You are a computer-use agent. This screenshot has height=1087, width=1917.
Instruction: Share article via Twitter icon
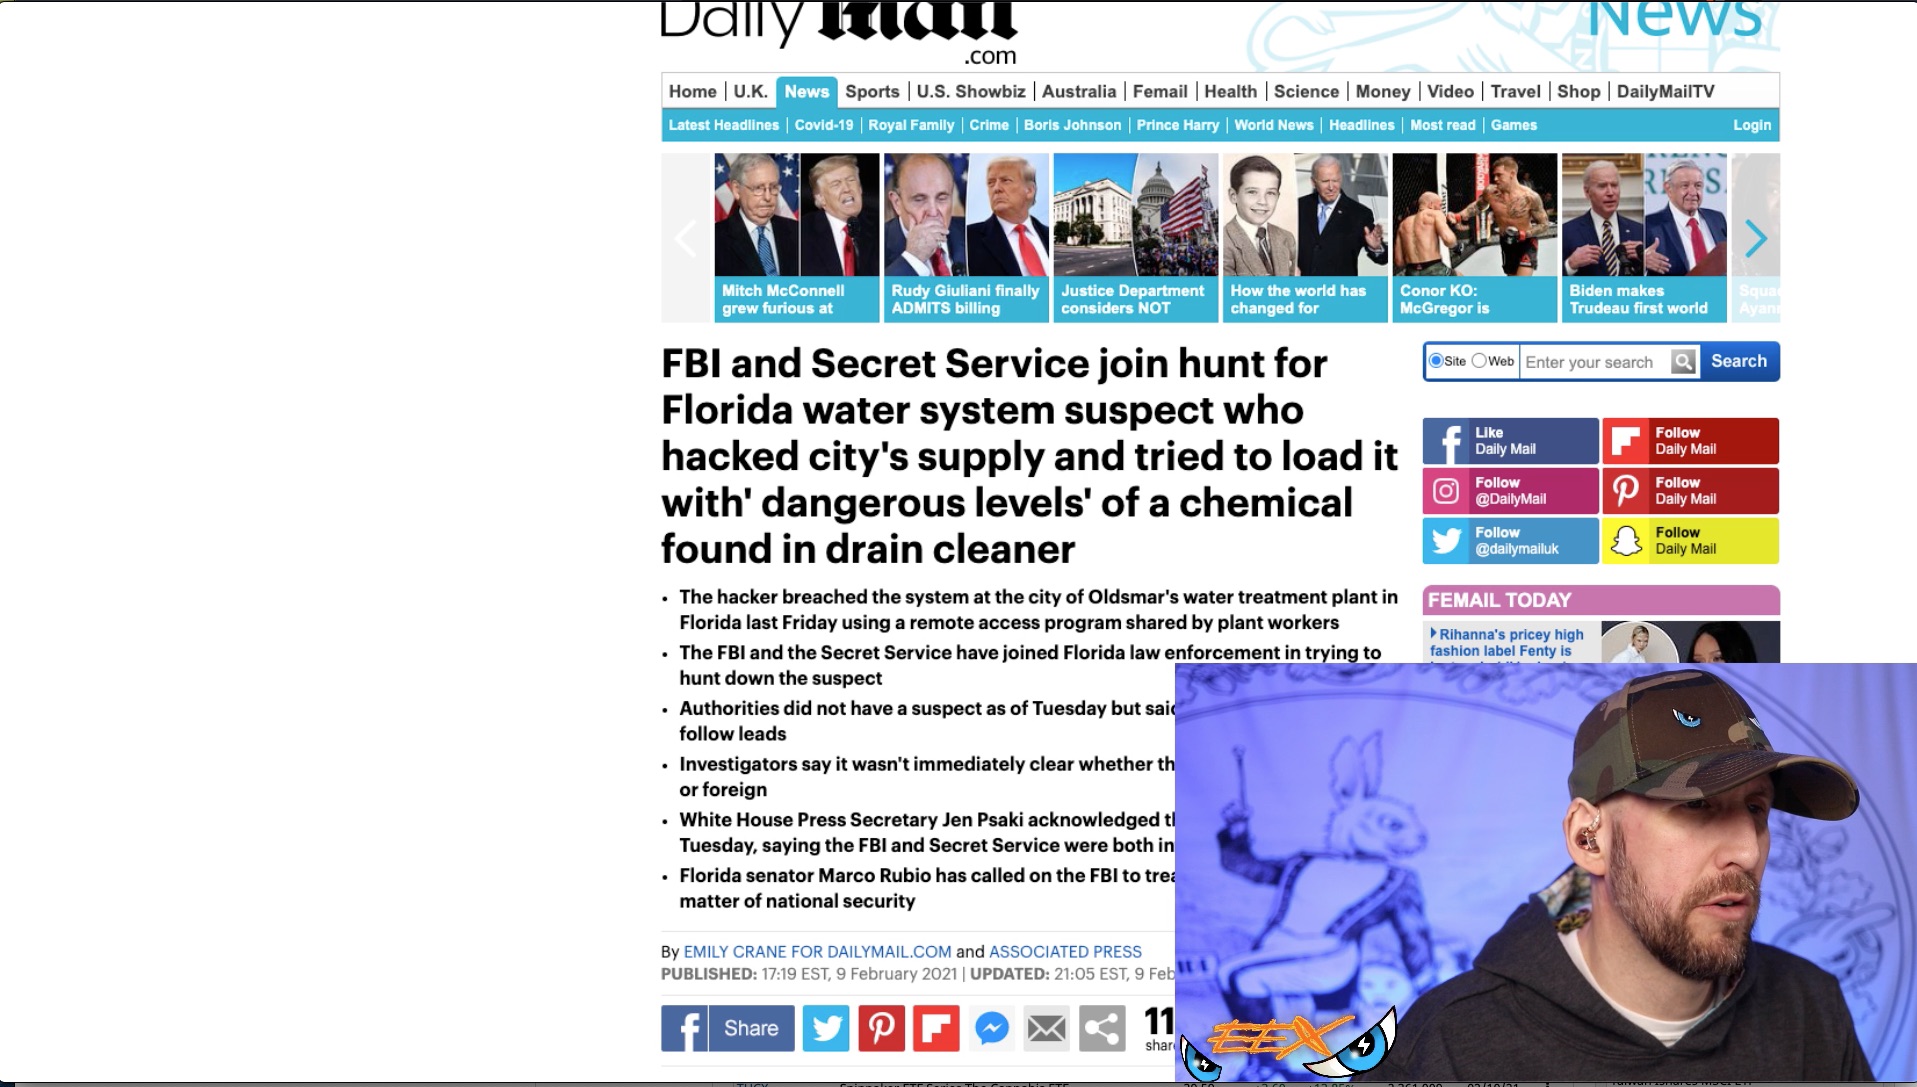pyautogui.click(x=825, y=1028)
